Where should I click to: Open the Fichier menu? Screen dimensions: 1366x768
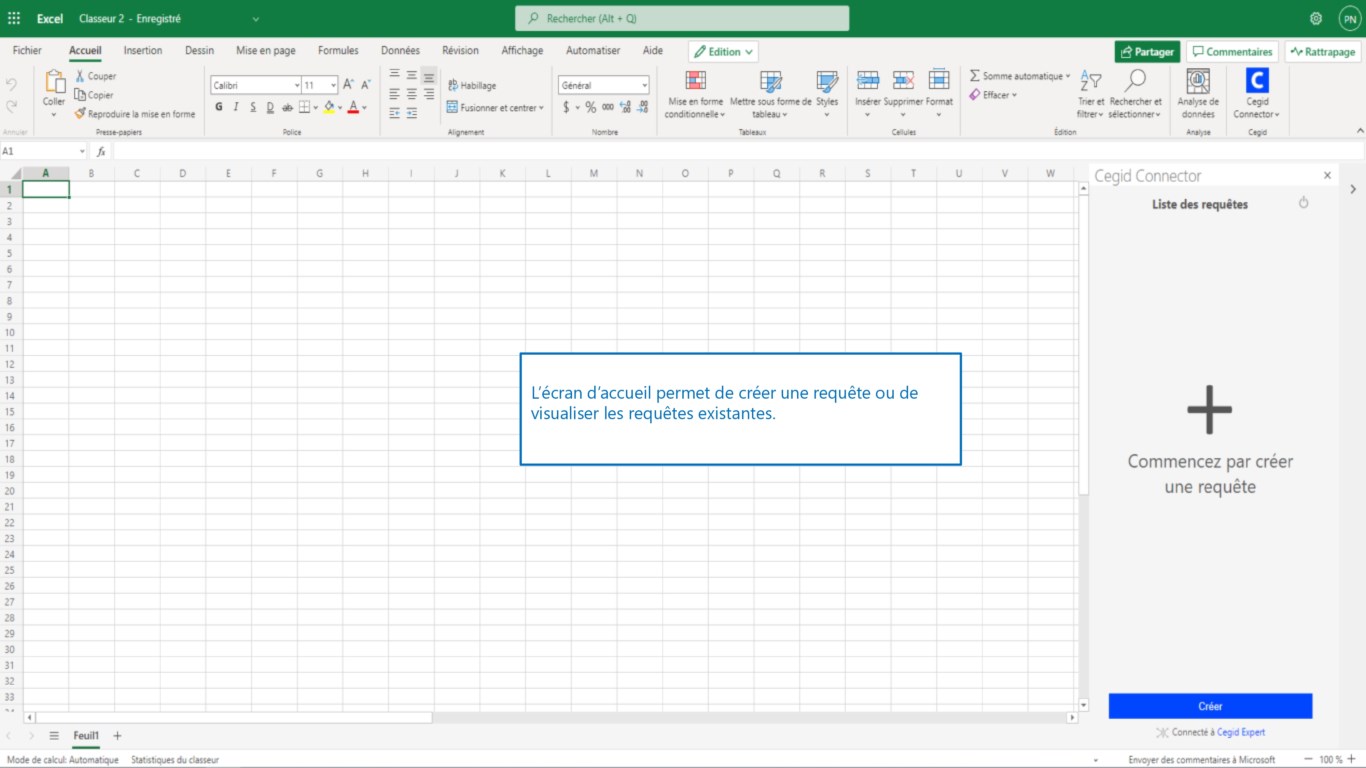click(x=27, y=51)
